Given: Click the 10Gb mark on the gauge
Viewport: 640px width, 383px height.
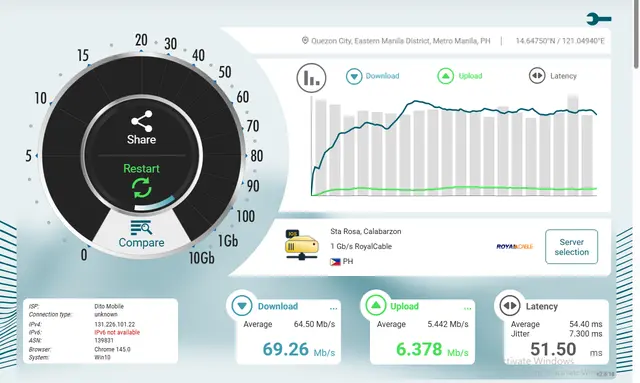Looking at the screenshot, I should [x=202, y=258].
